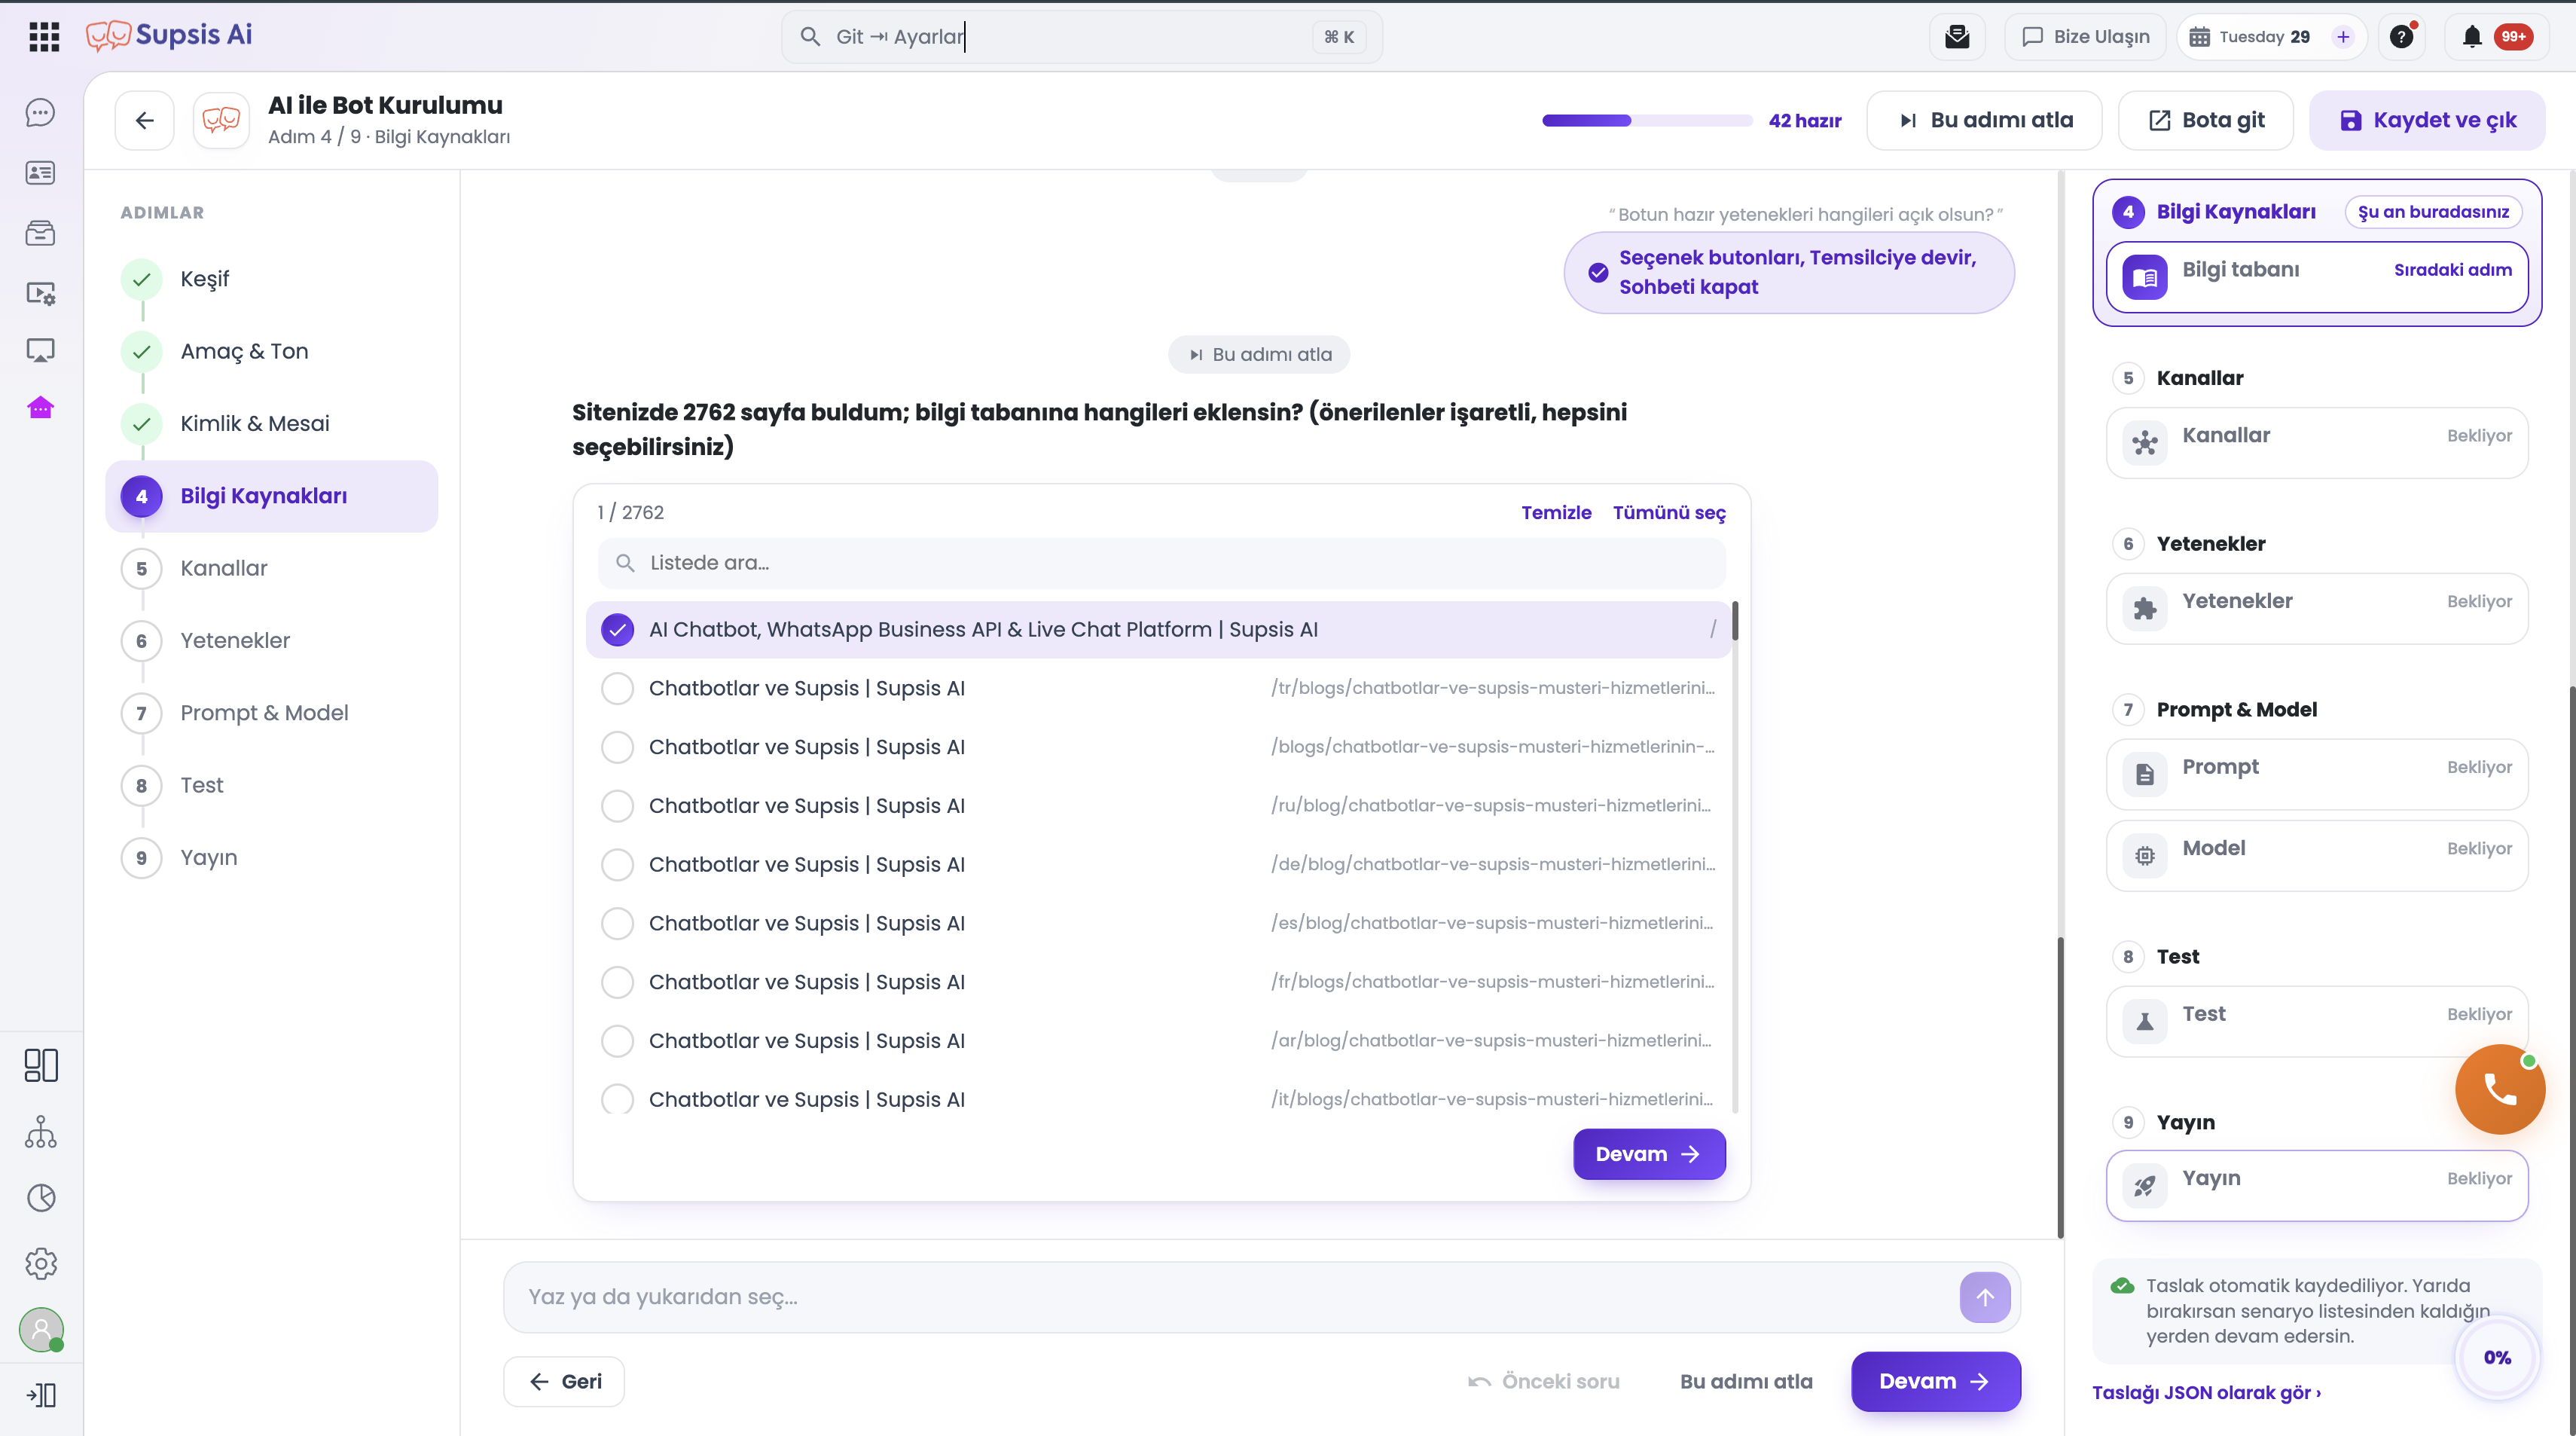Open the media settings sidebar icon
The height and width of the screenshot is (1436, 2576).
coord(40,293)
